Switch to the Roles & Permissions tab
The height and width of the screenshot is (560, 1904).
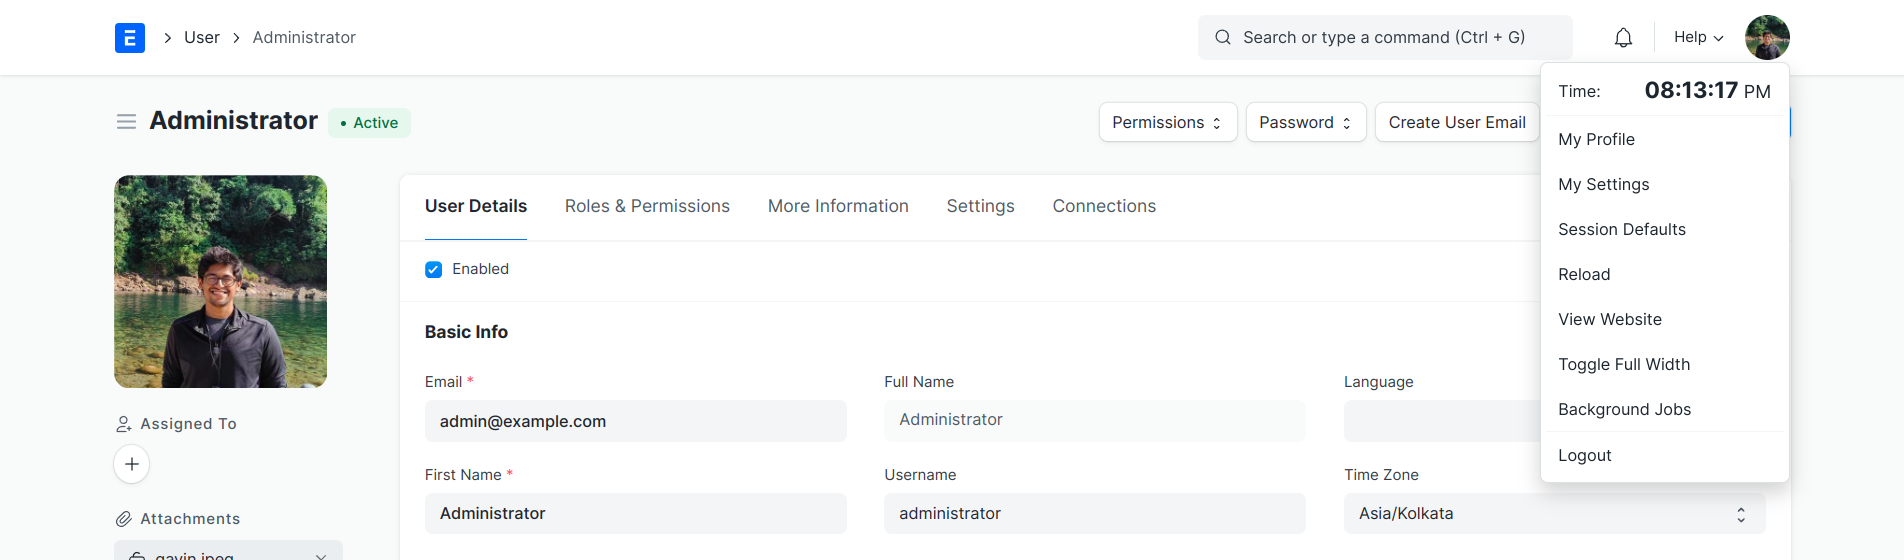(647, 206)
